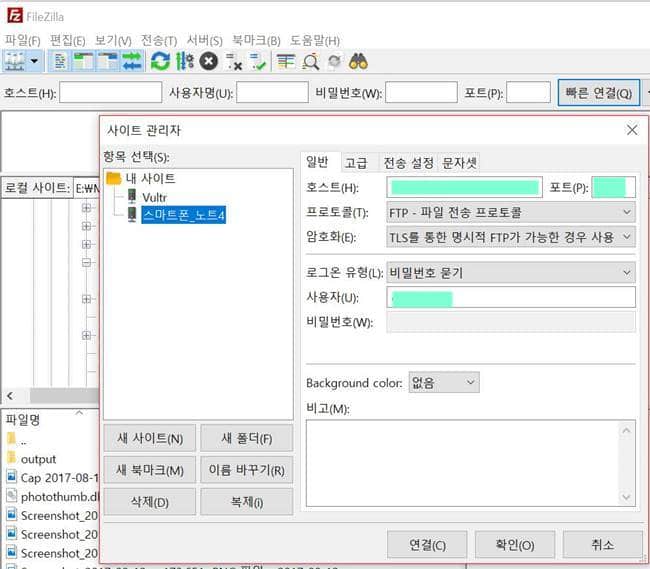Click the quick connect 비밀번호(W) field
This screenshot has width=650, height=569.
[x=421, y=92]
